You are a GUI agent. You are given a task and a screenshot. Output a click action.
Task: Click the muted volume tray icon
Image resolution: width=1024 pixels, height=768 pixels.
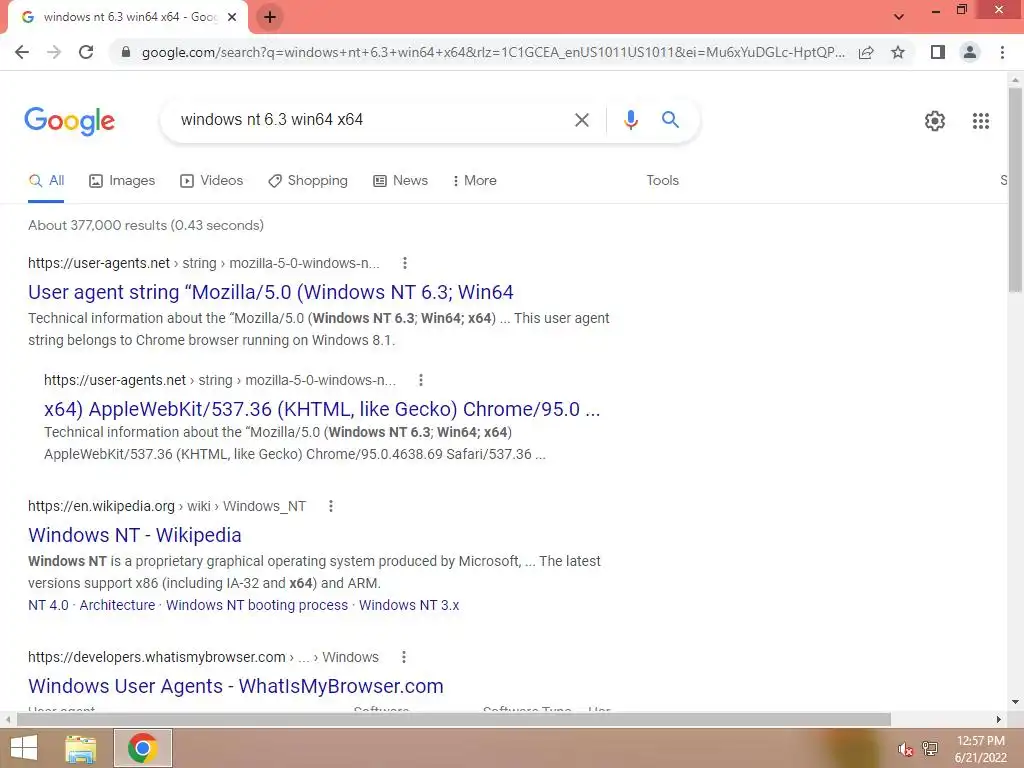click(x=905, y=749)
